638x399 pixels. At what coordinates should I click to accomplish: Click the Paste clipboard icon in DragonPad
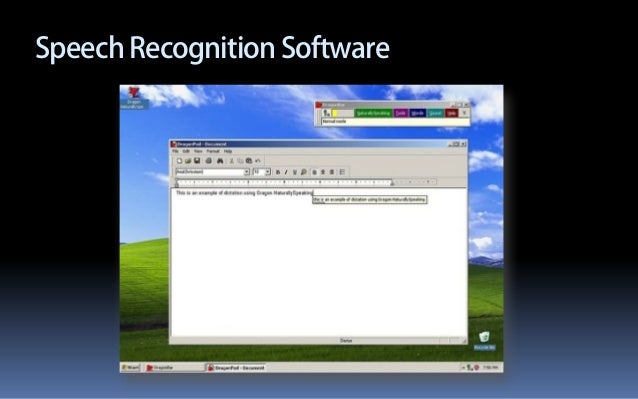point(249,161)
